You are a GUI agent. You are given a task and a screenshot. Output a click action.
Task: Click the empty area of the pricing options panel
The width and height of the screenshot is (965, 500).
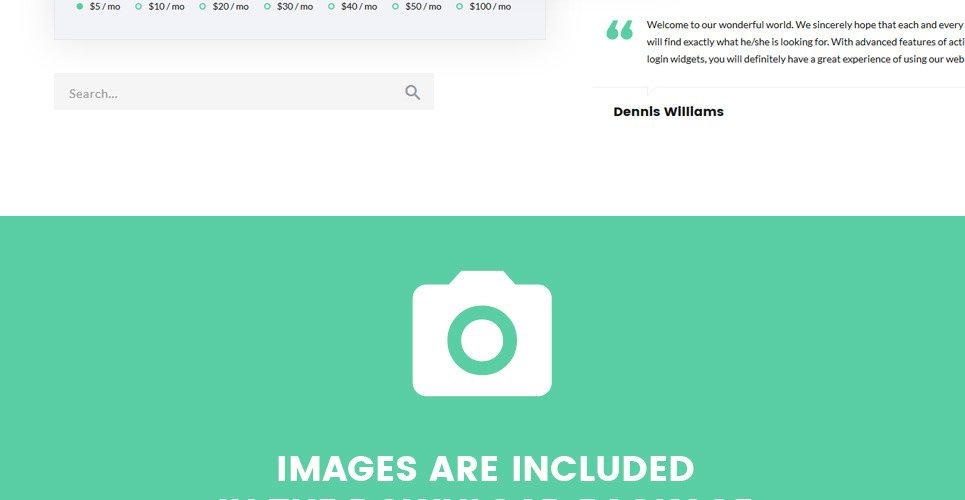[300, 26]
